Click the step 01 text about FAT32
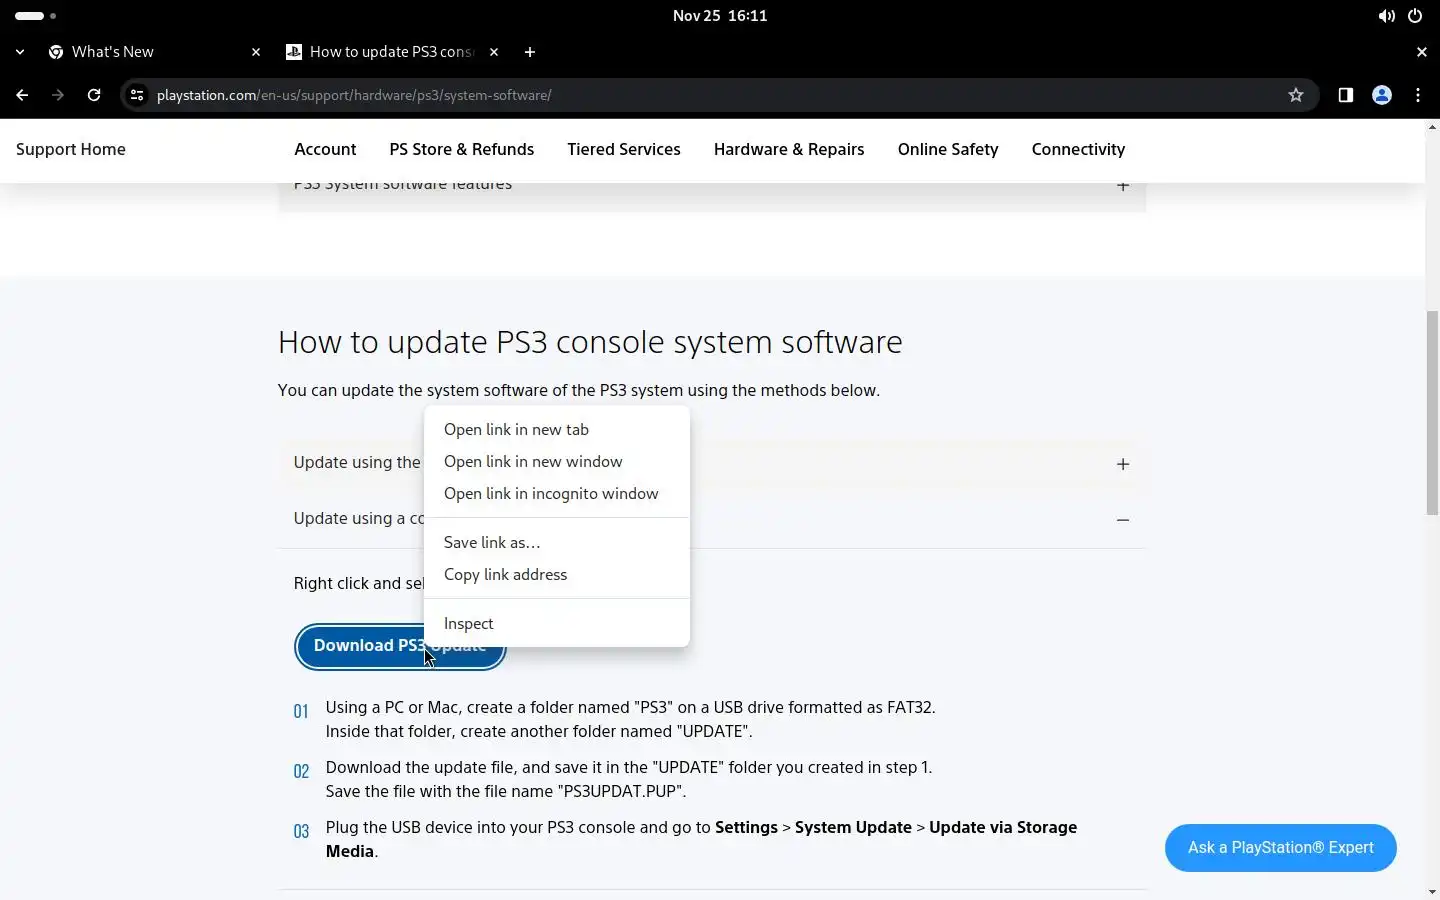The image size is (1440, 900). (630, 719)
